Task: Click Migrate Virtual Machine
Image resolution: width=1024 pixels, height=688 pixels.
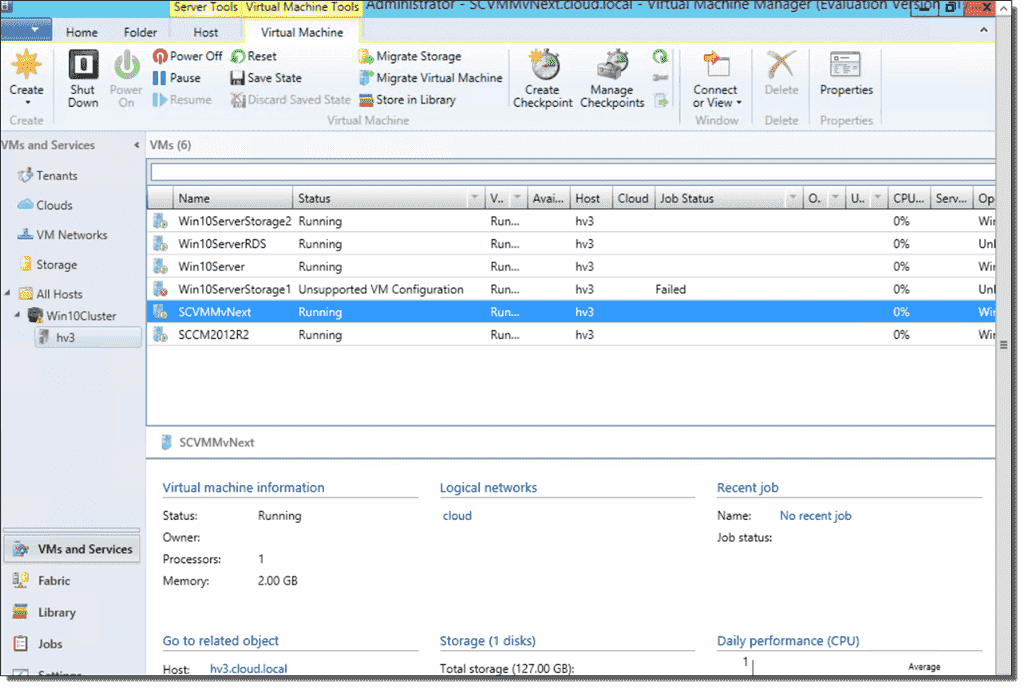Action: tap(431, 78)
